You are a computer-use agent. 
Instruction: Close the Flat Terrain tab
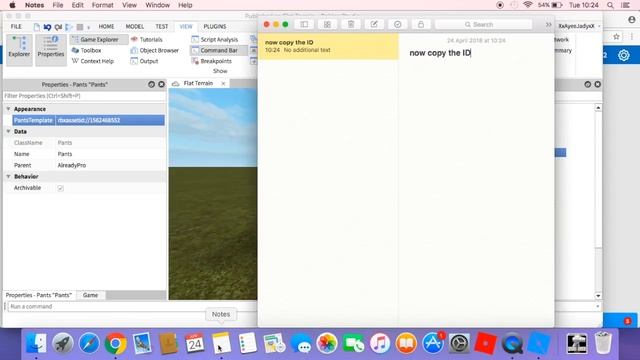223,83
